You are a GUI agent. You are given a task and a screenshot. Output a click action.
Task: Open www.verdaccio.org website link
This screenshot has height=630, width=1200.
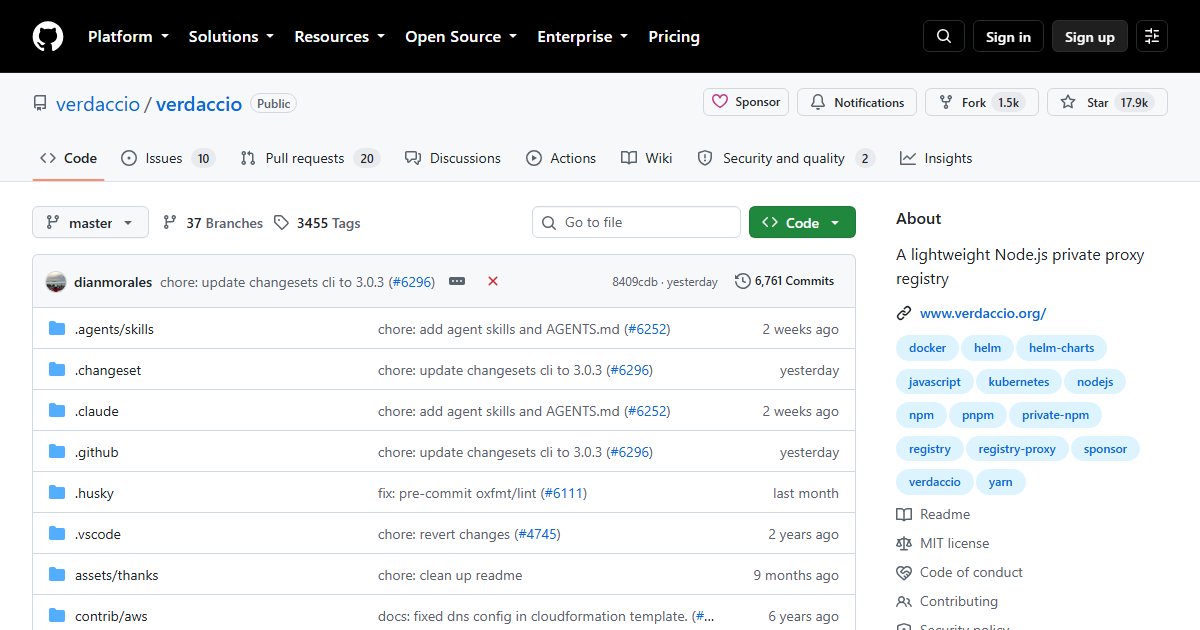(x=983, y=313)
